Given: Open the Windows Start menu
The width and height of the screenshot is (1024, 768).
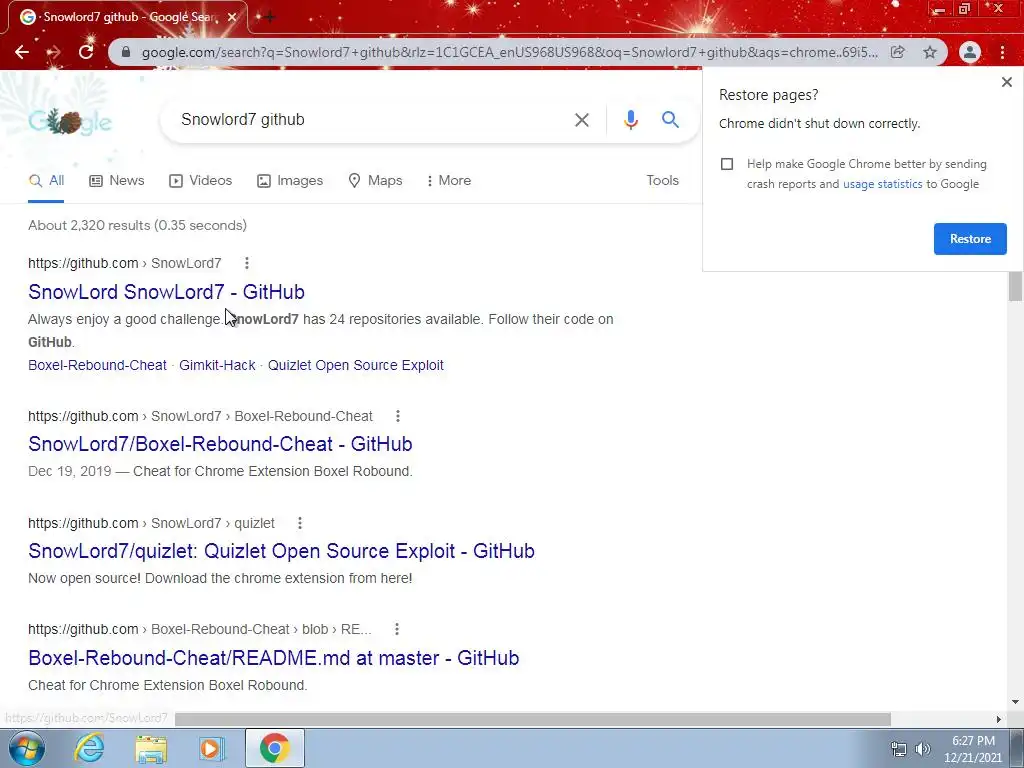Looking at the screenshot, I should click(27, 748).
